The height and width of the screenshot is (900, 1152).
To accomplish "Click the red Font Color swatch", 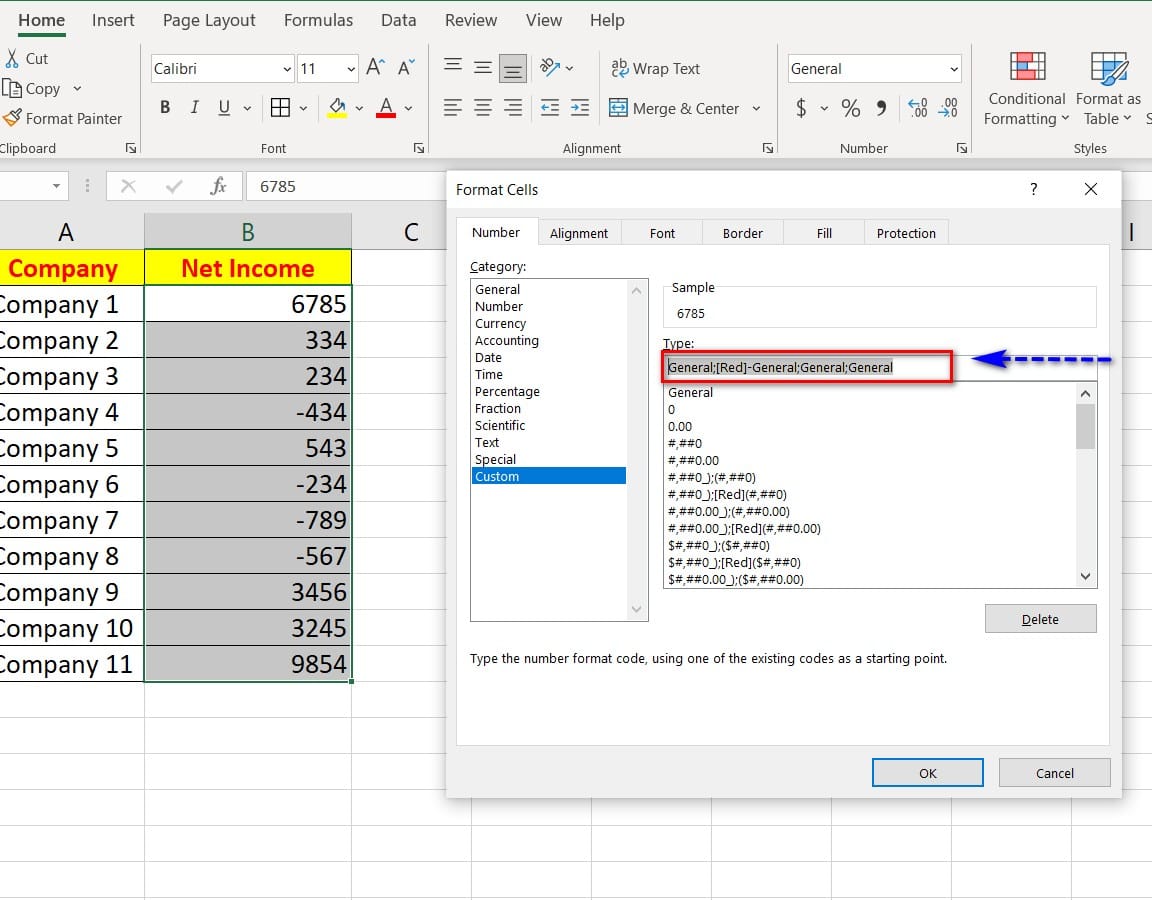I will click(386, 108).
